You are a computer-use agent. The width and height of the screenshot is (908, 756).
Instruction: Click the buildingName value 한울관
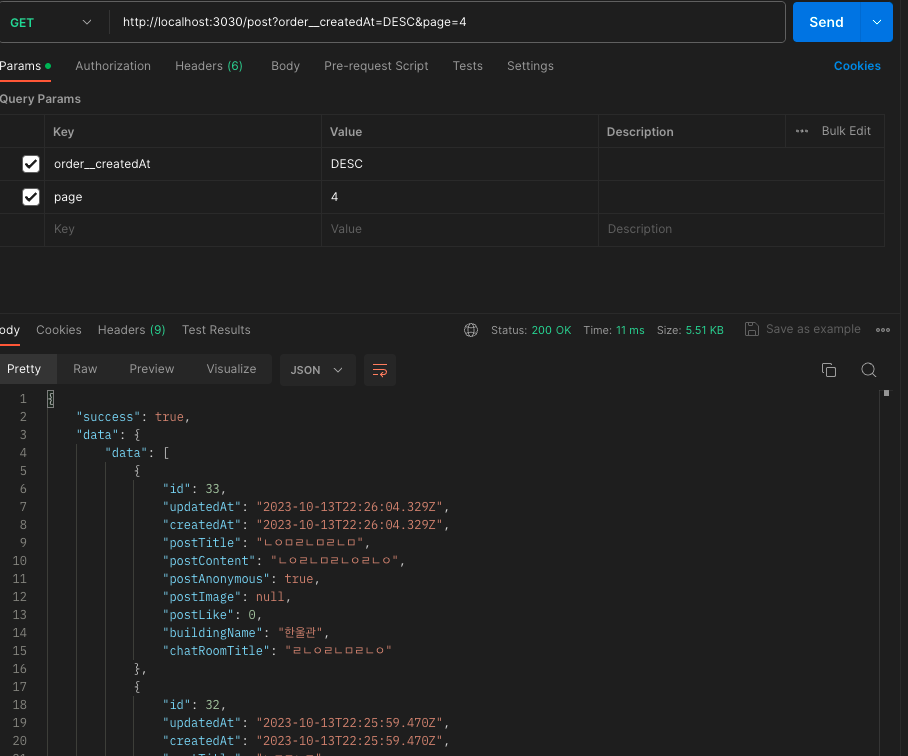coord(301,633)
